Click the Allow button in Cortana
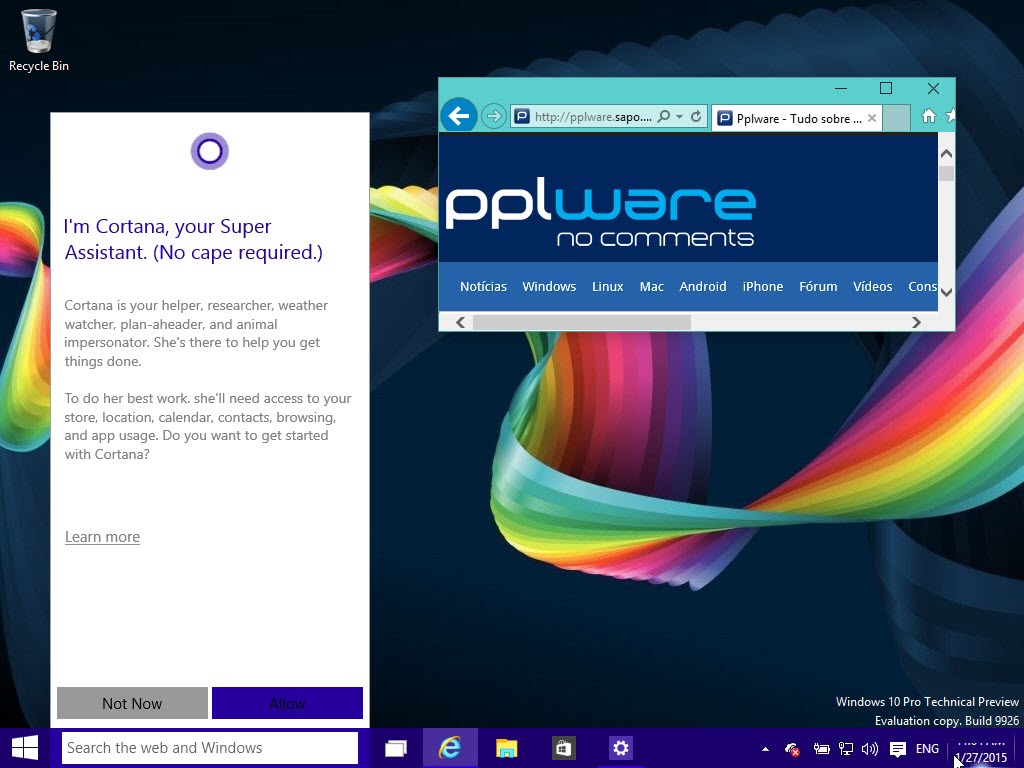This screenshot has width=1024, height=768. (287, 703)
